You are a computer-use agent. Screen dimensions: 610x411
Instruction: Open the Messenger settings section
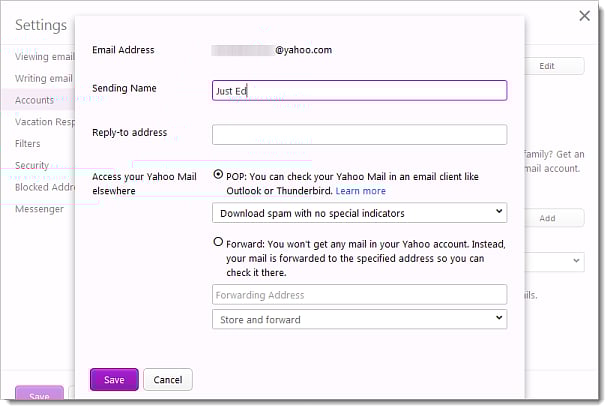[x=39, y=209]
